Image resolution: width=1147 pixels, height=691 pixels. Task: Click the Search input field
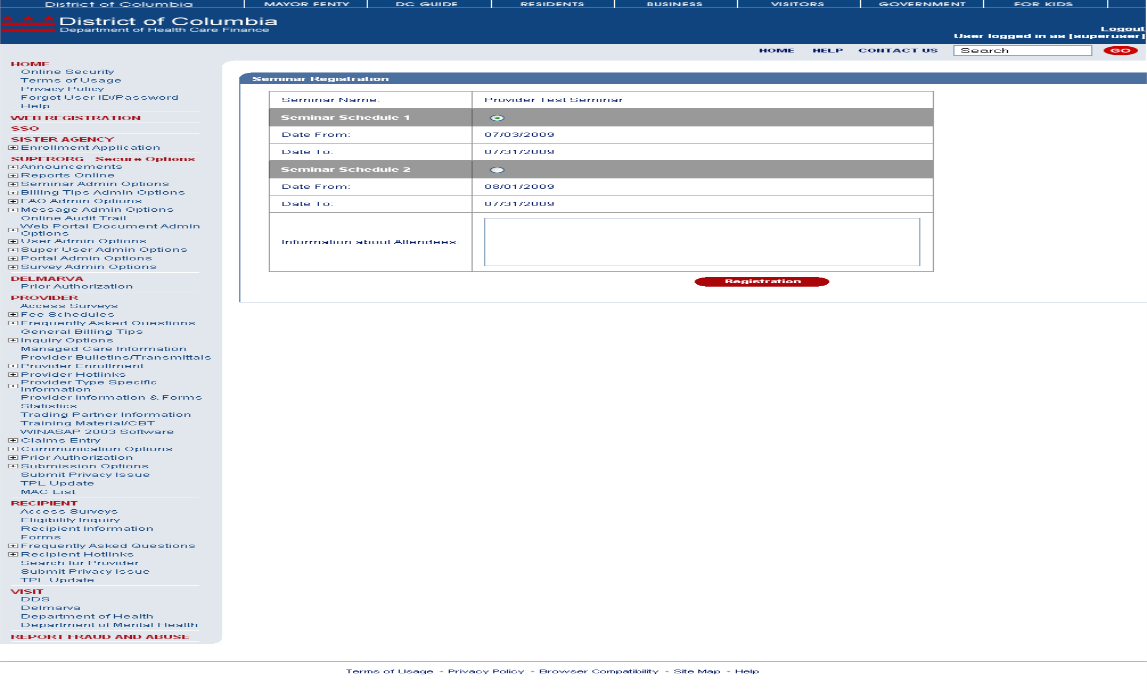coord(1021,50)
